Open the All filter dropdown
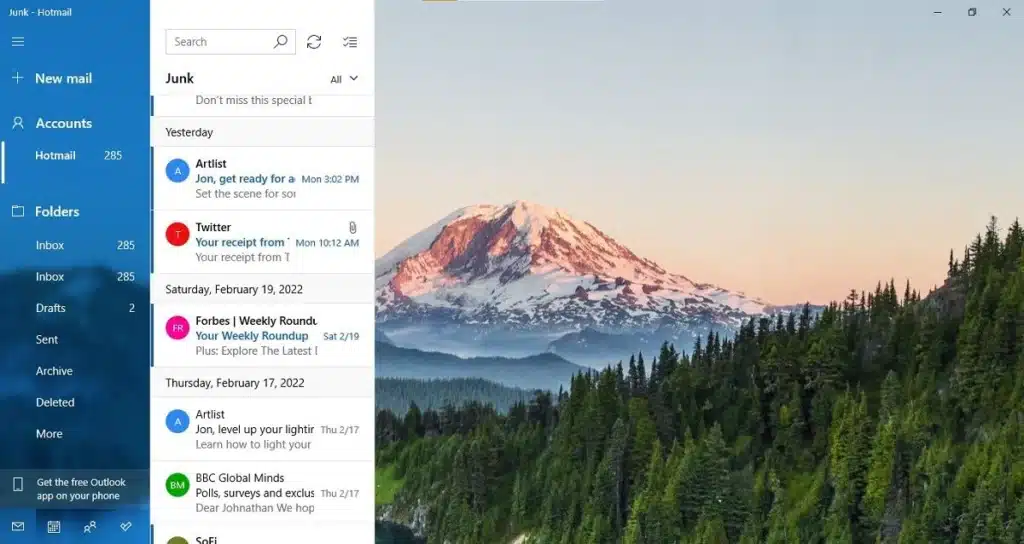1024x544 pixels. tap(344, 79)
